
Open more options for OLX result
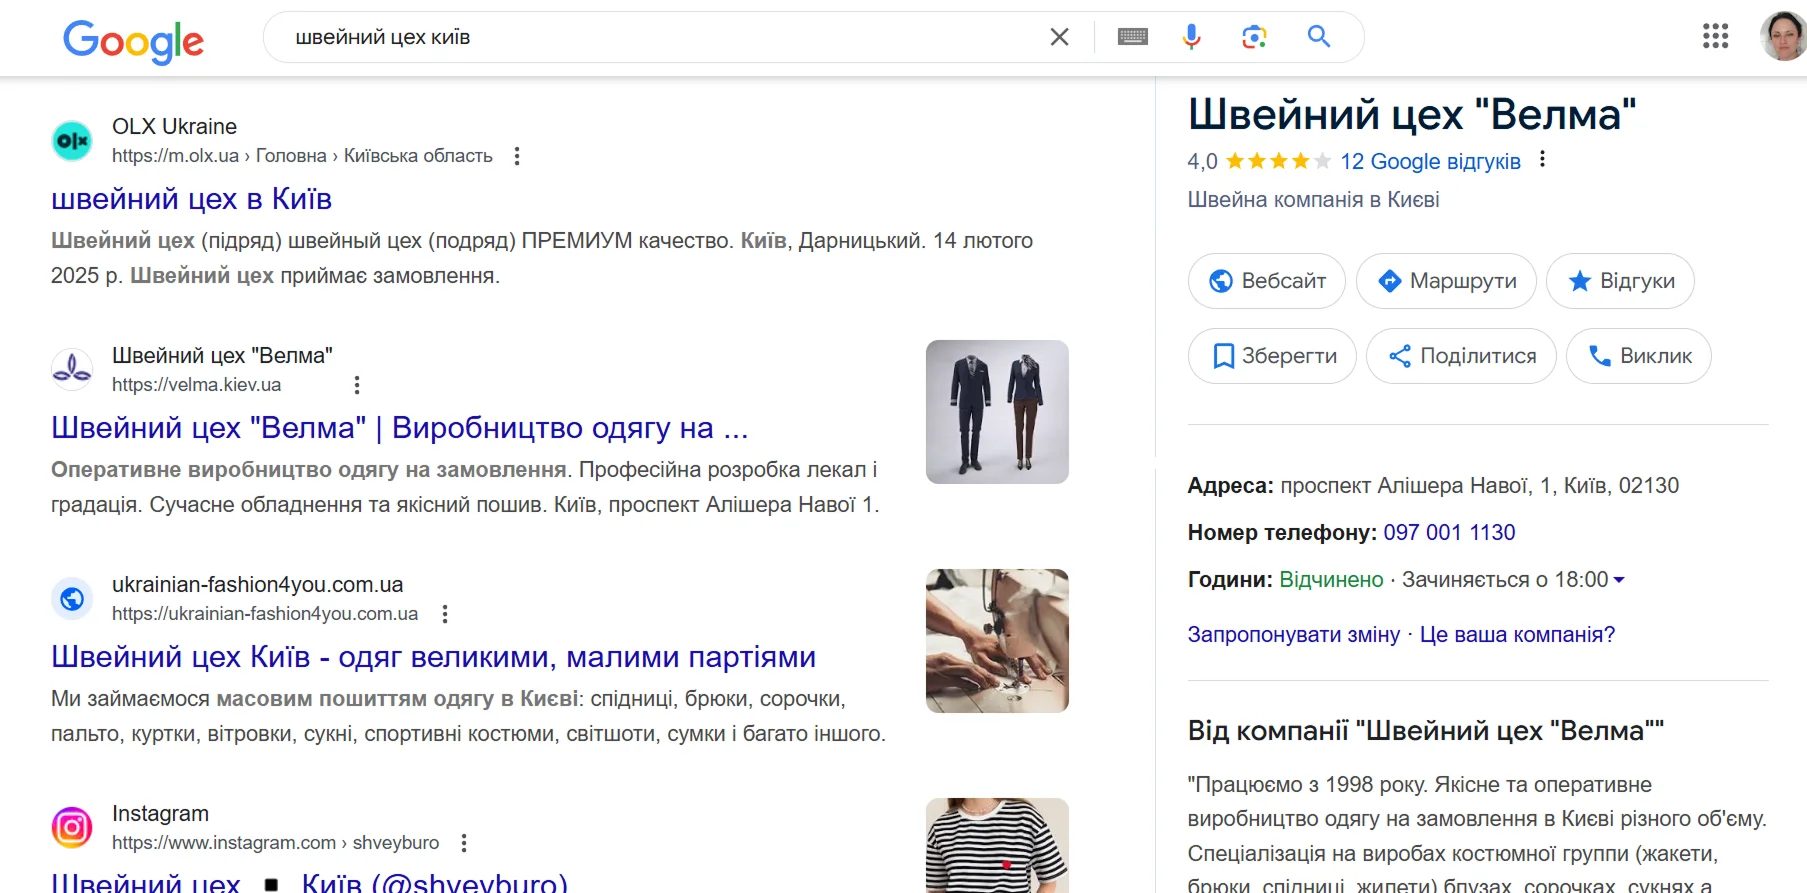[517, 156]
